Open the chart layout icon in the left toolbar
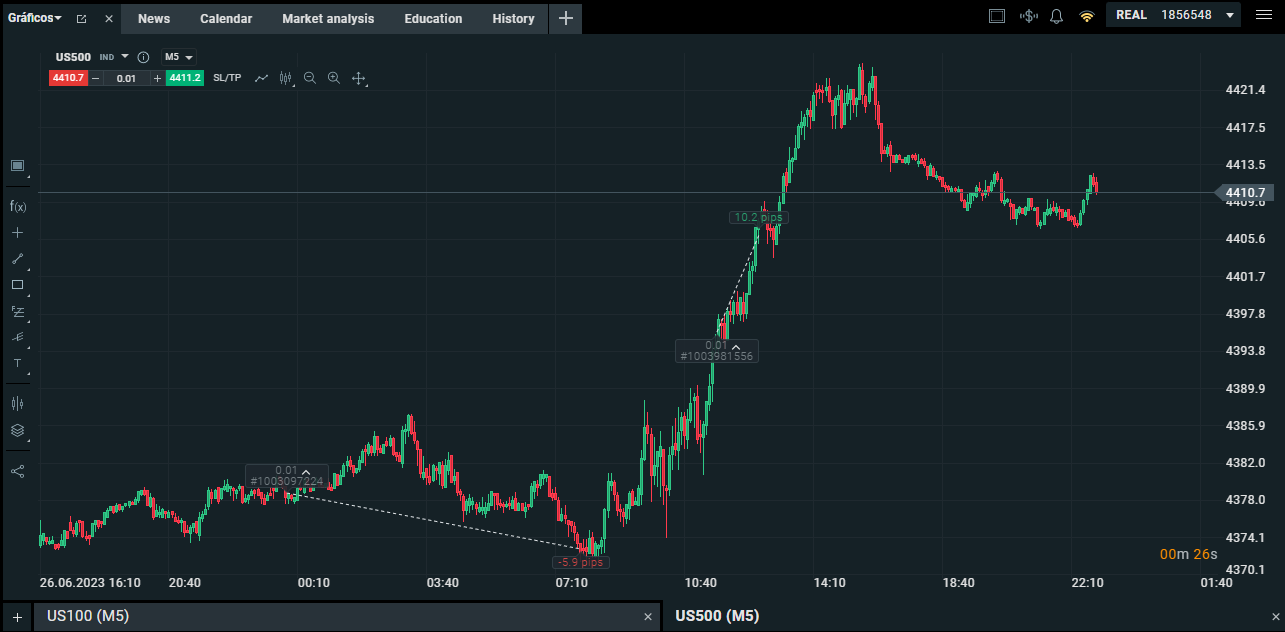 pos(17,165)
